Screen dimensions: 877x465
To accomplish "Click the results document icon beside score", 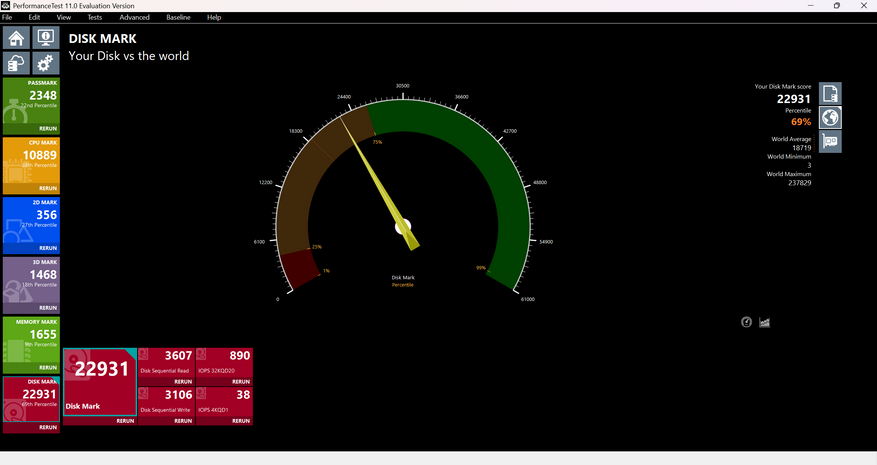I will [x=830, y=93].
